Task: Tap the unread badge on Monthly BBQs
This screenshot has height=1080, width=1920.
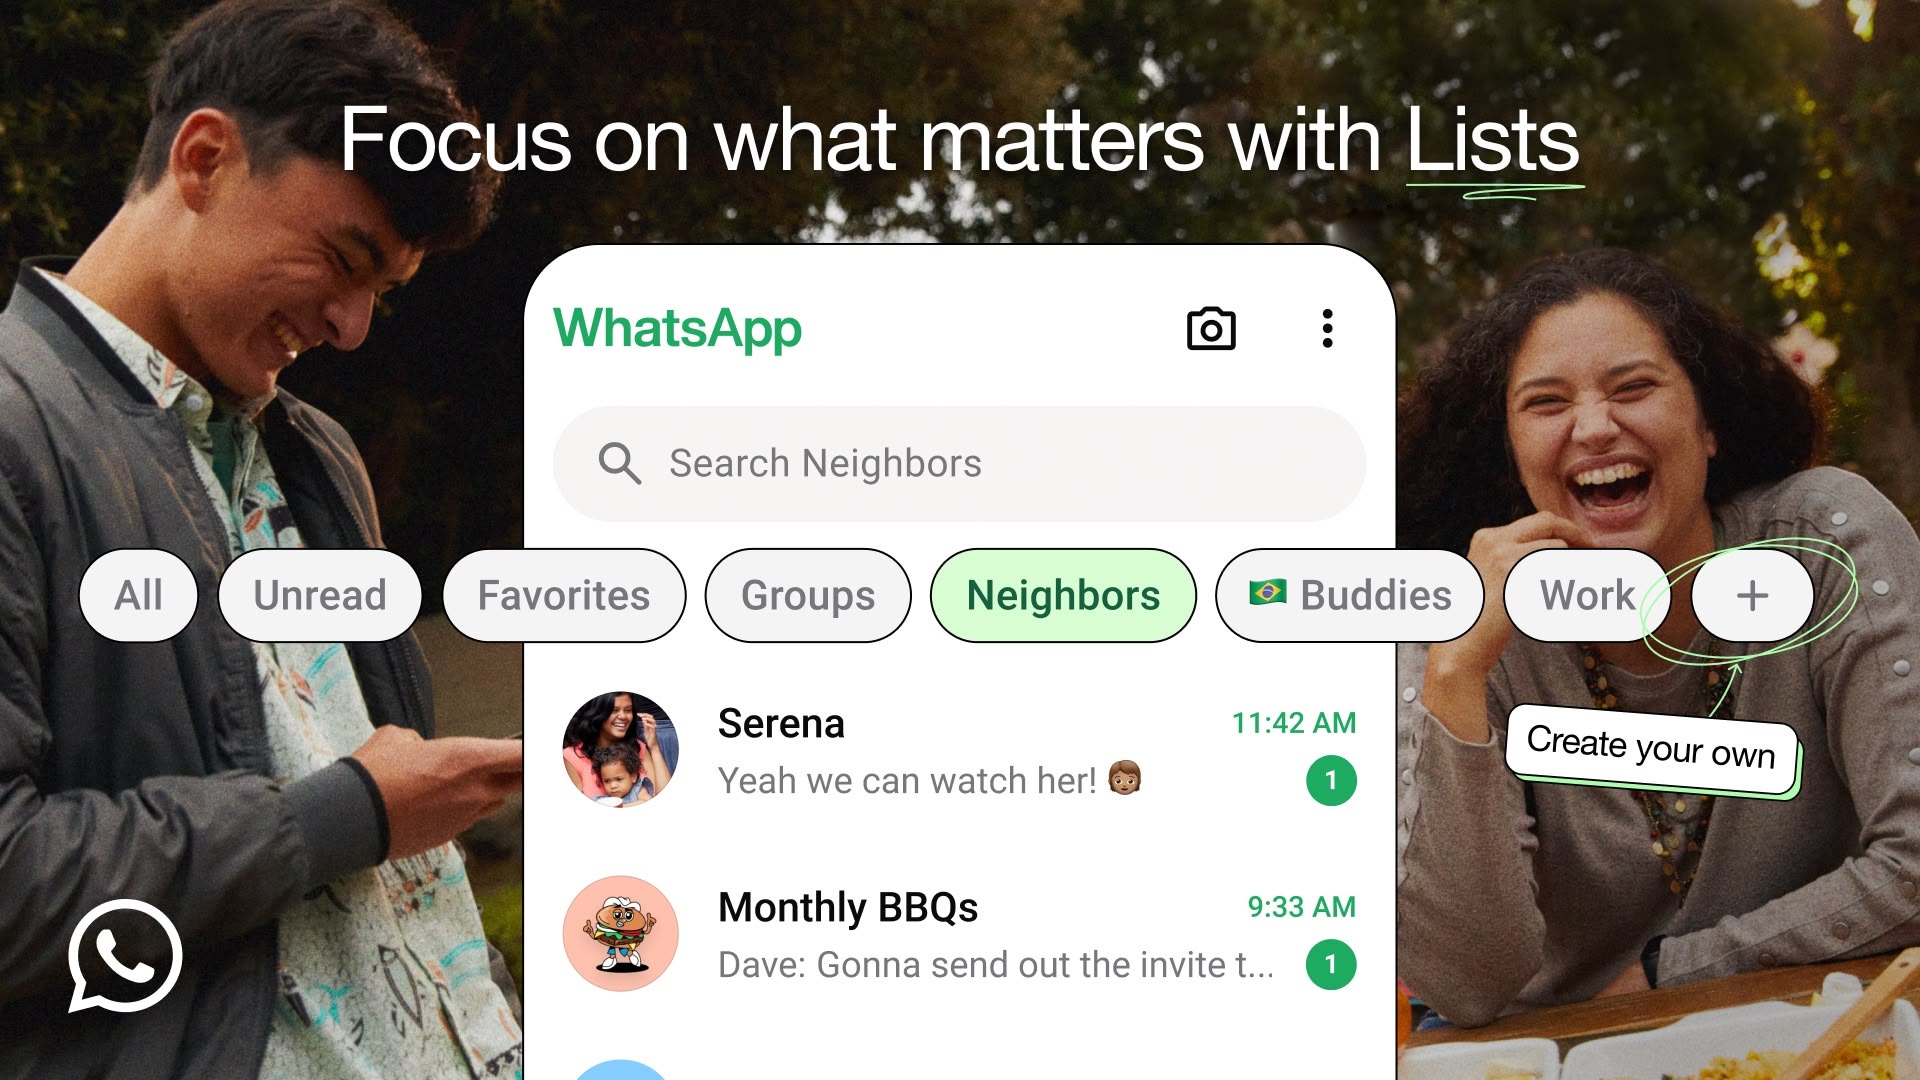Action: pyautogui.click(x=1329, y=964)
